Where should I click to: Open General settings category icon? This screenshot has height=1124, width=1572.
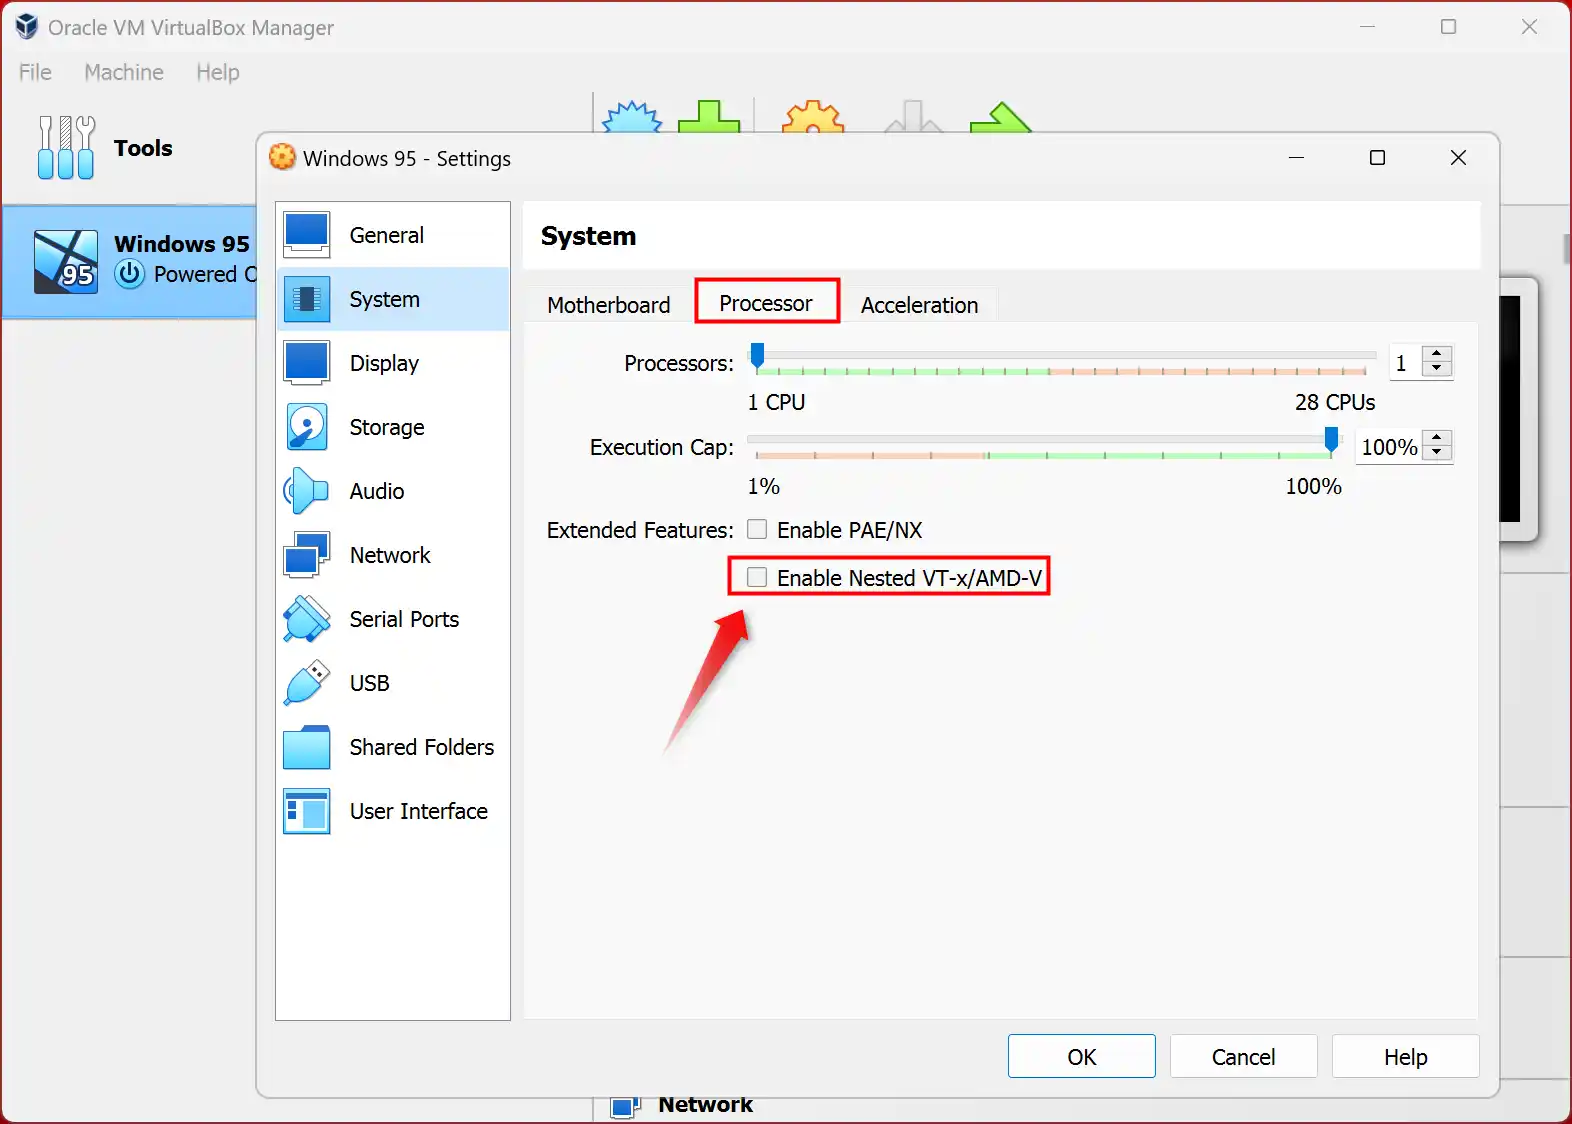(x=306, y=235)
